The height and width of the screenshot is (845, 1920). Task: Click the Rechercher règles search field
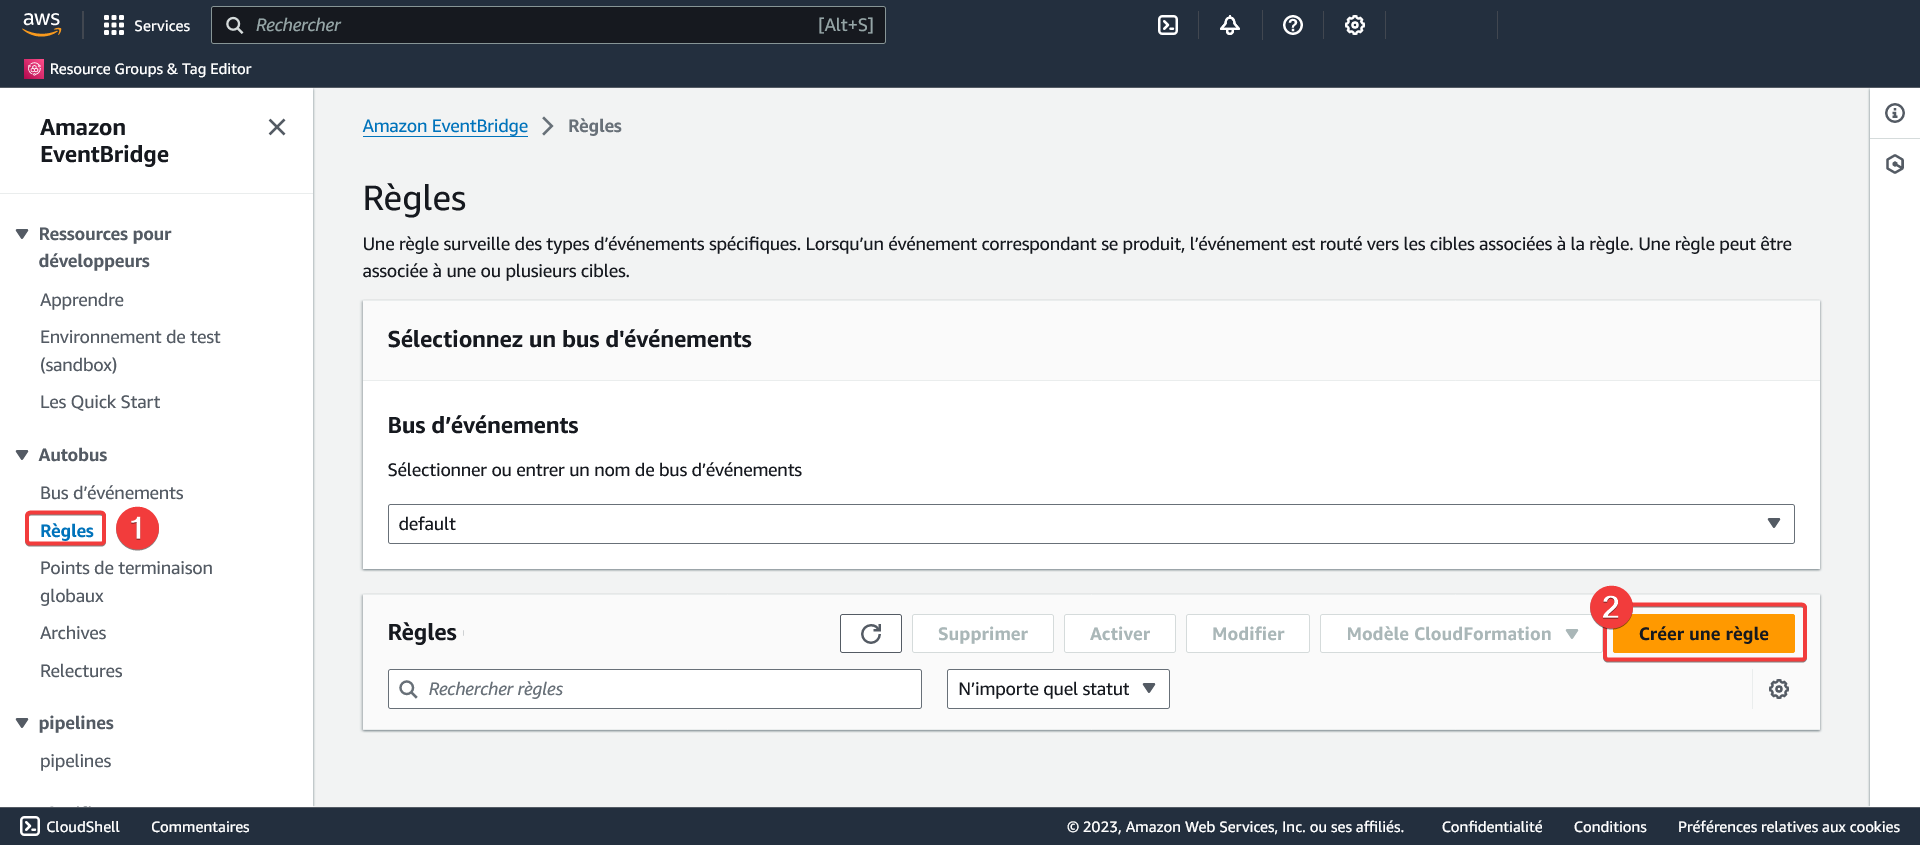point(655,689)
